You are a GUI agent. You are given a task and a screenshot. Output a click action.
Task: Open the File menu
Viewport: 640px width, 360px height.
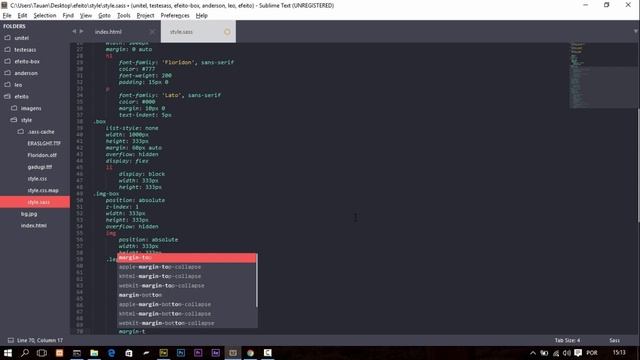point(7,16)
